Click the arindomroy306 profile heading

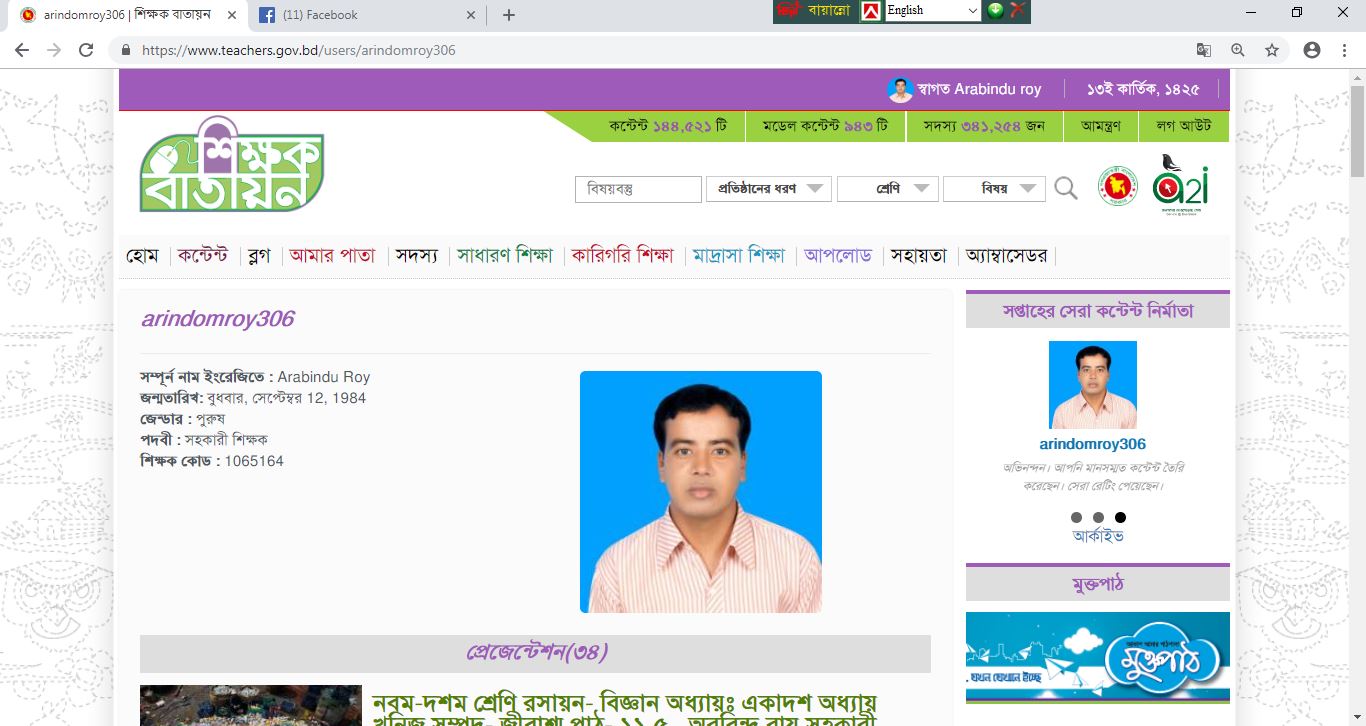pos(218,319)
